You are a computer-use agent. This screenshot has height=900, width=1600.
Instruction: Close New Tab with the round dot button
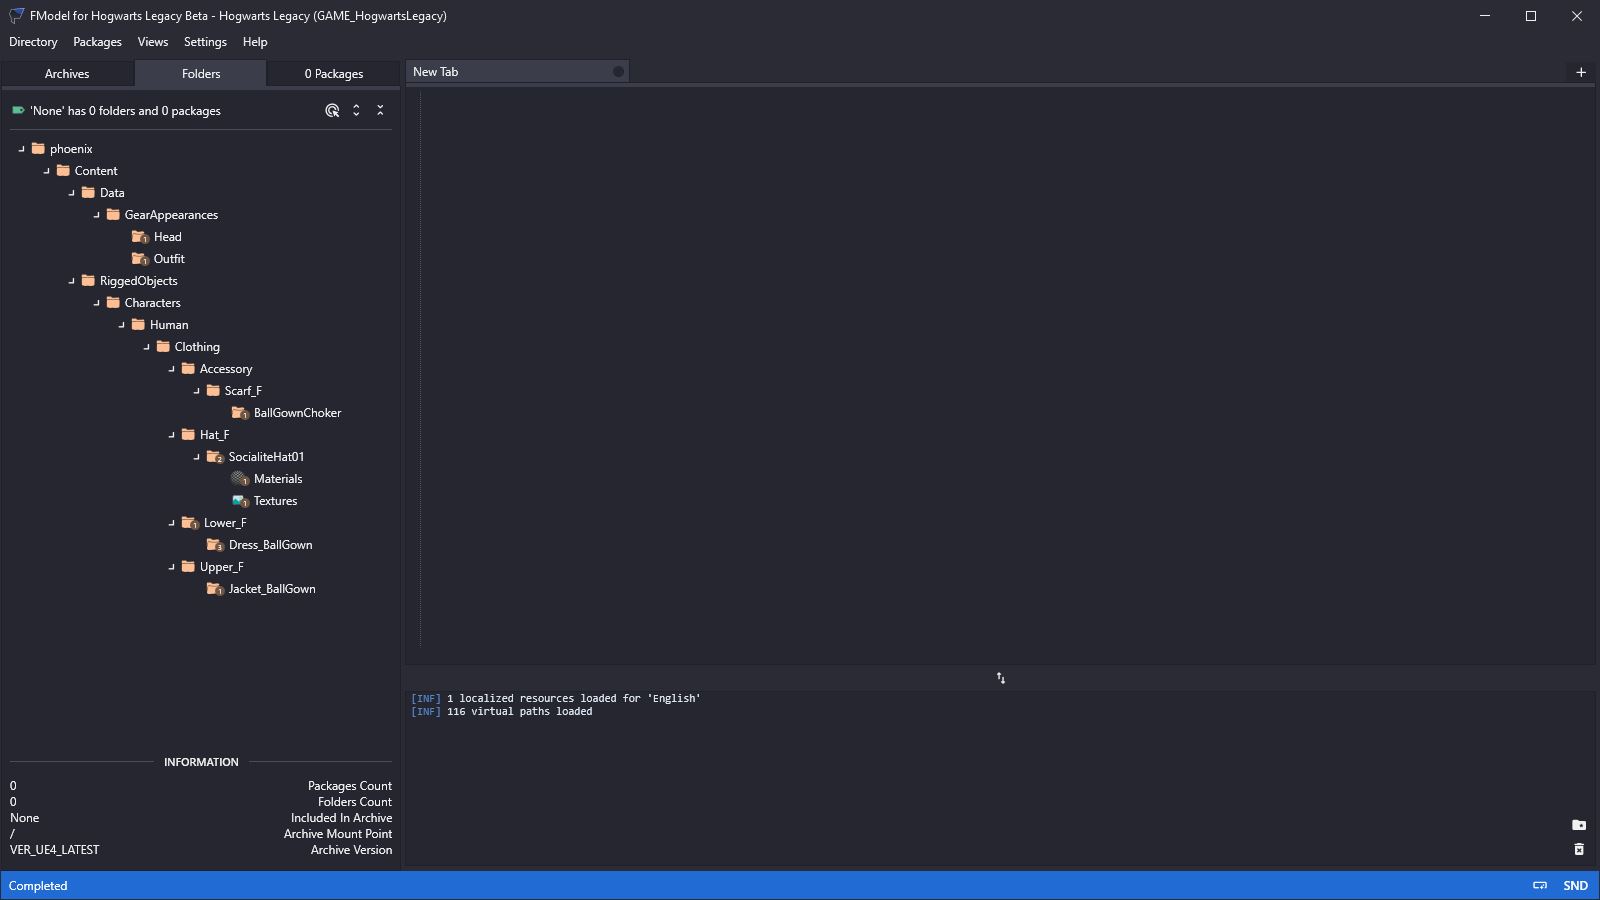618,72
